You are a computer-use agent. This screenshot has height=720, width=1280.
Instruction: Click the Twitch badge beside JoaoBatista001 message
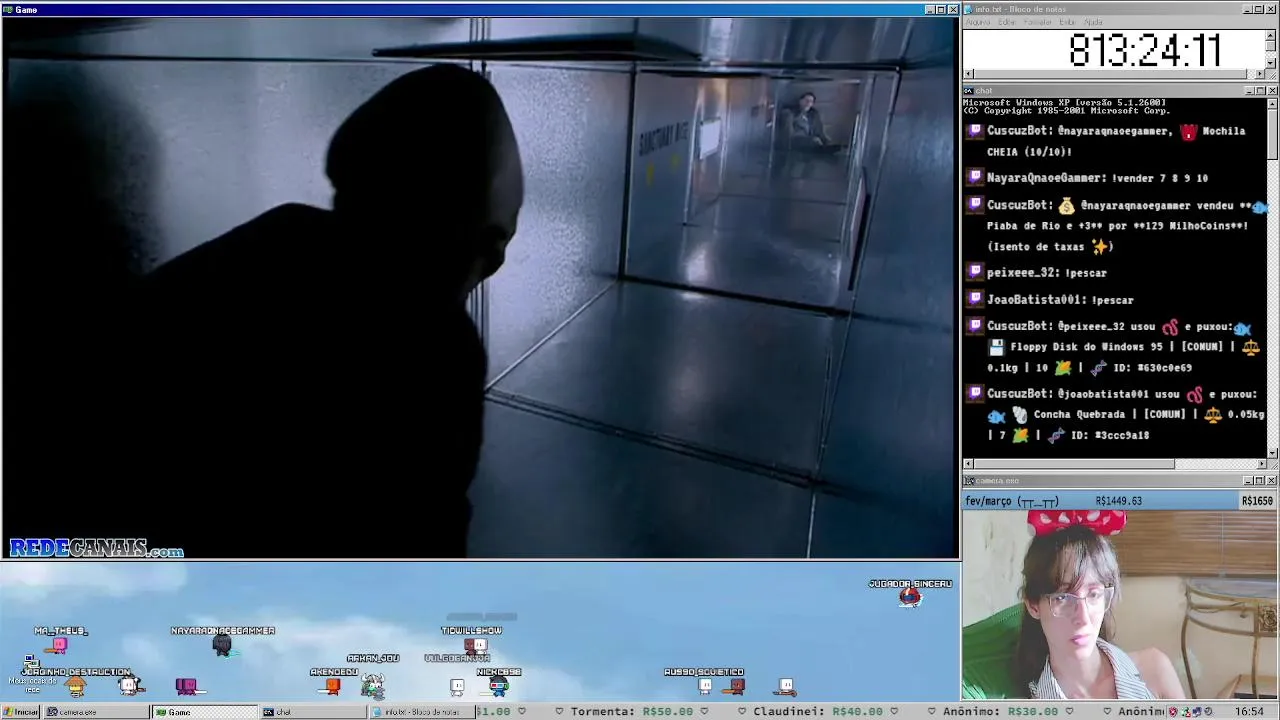pos(975,299)
